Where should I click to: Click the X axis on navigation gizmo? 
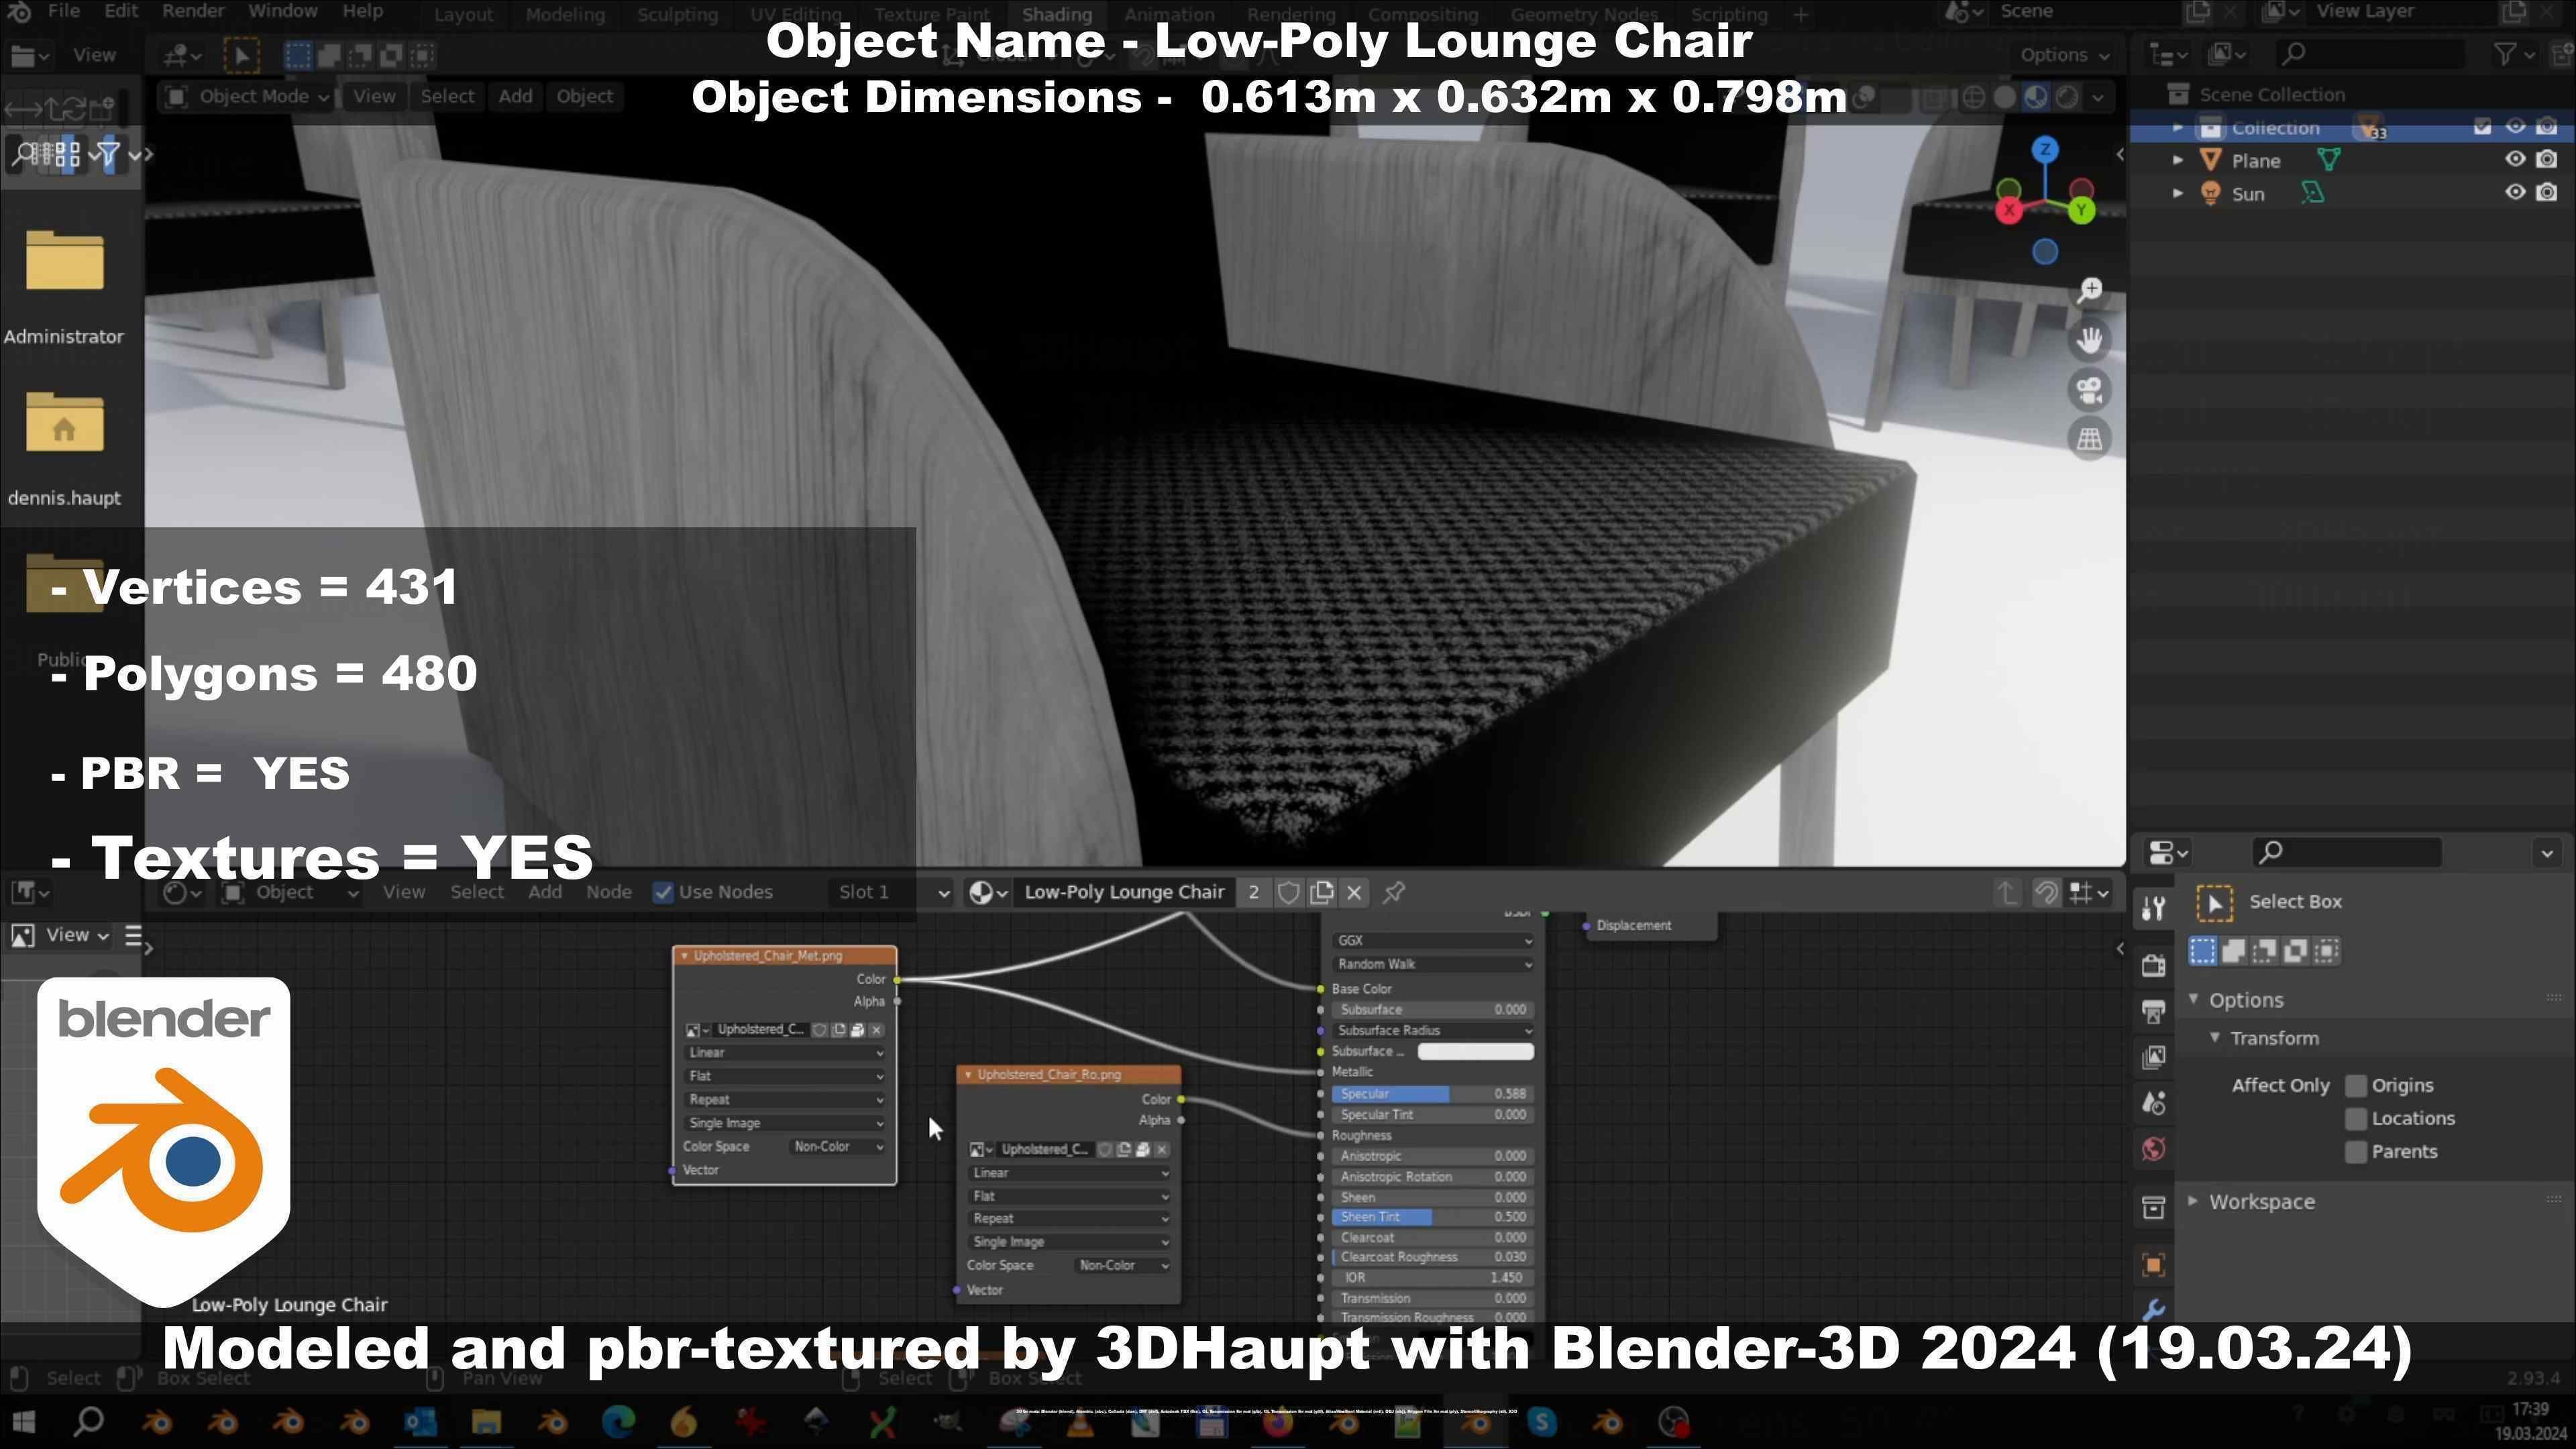click(2009, 210)
